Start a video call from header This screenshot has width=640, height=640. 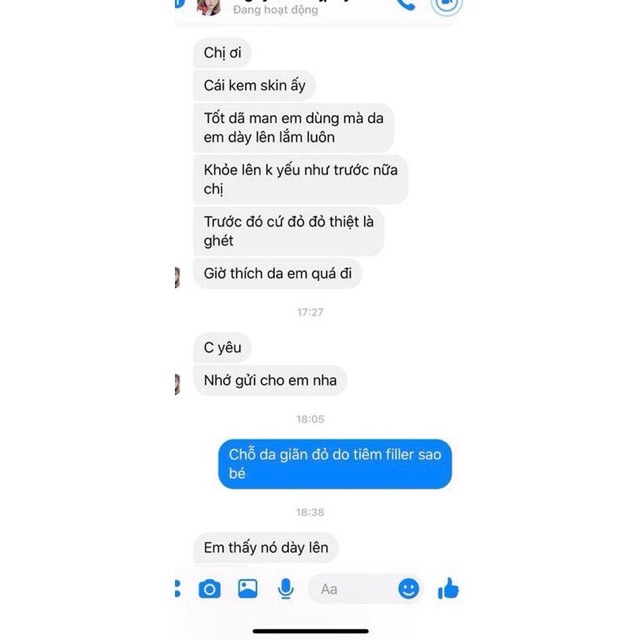pyautogui.click(x=447, y=5)
